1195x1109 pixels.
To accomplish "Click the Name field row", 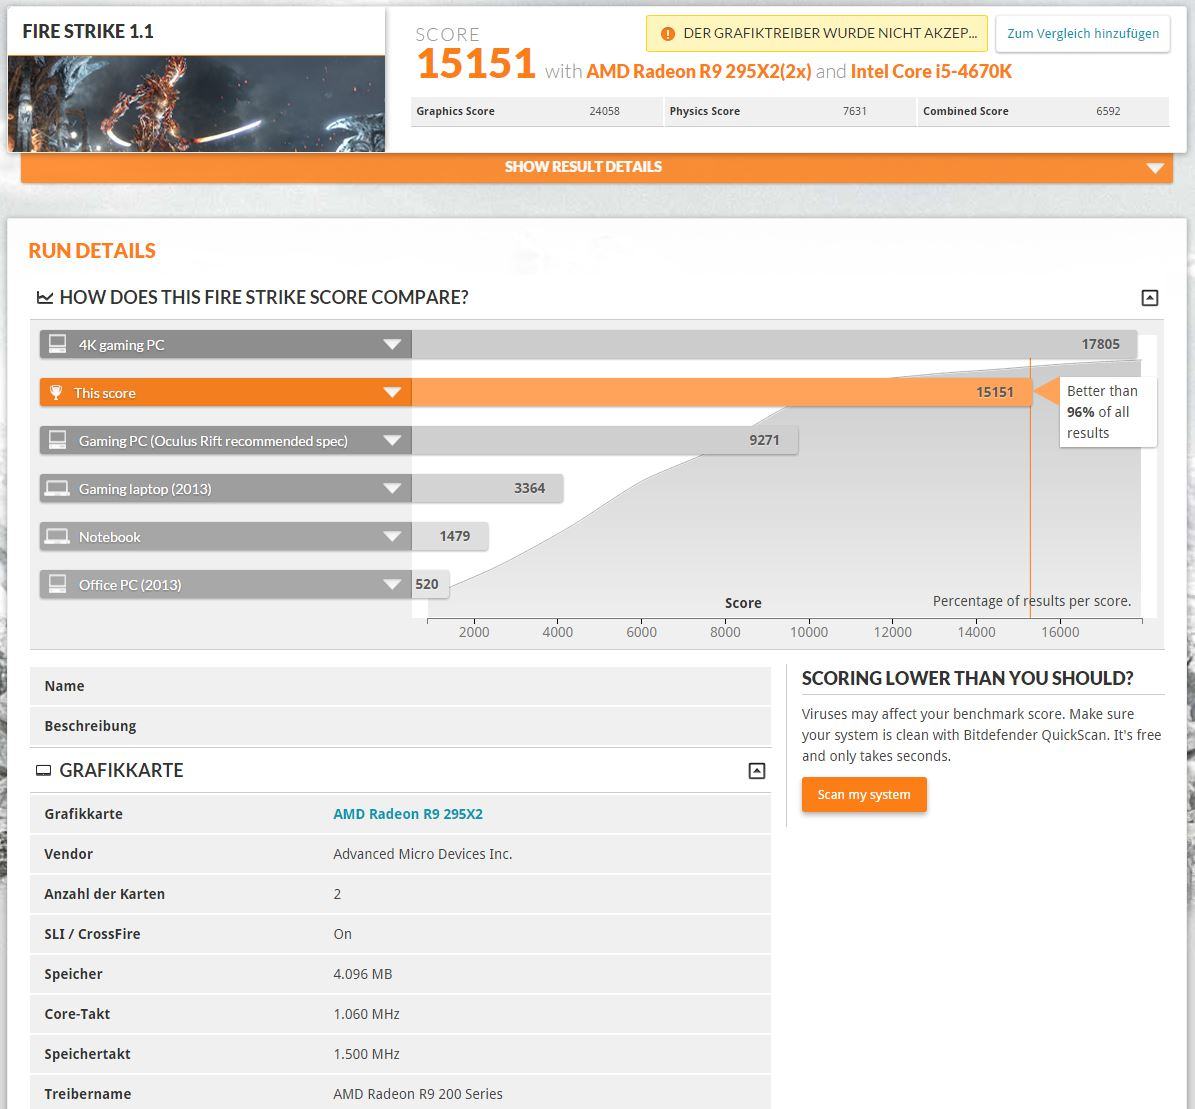I will coord(400,686).
